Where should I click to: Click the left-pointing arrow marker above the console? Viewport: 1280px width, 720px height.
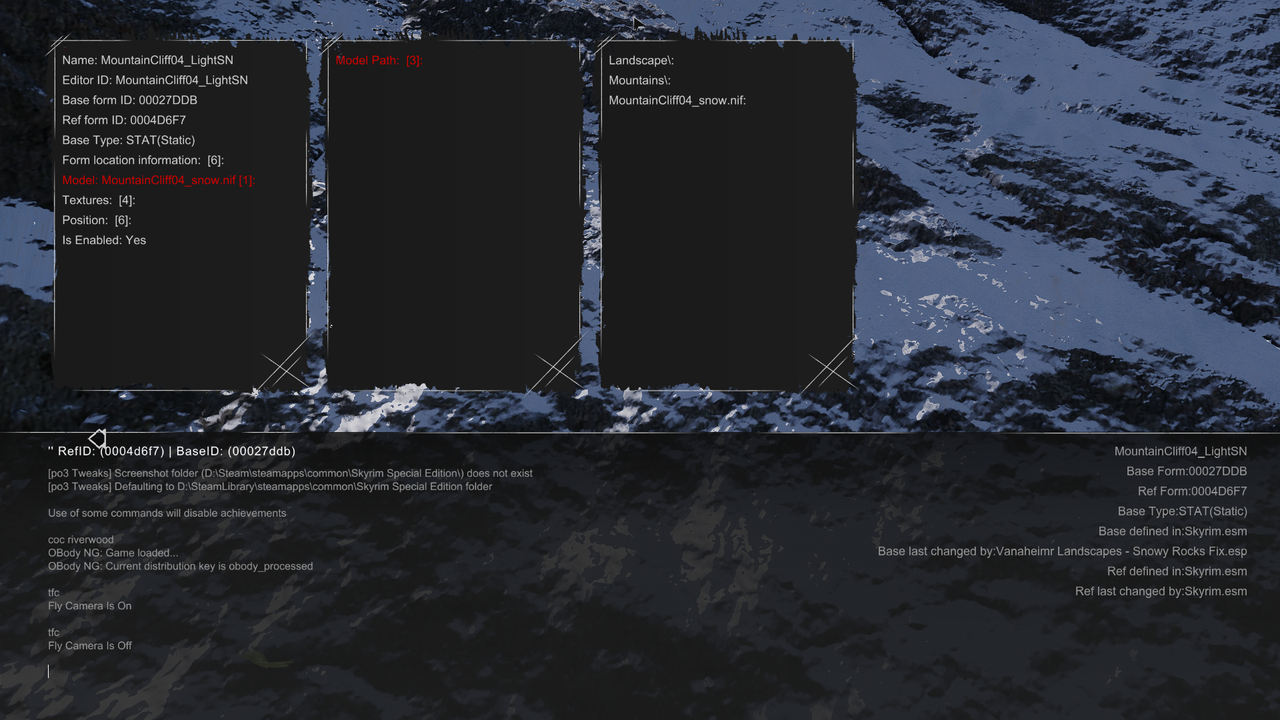pos(97,439)
